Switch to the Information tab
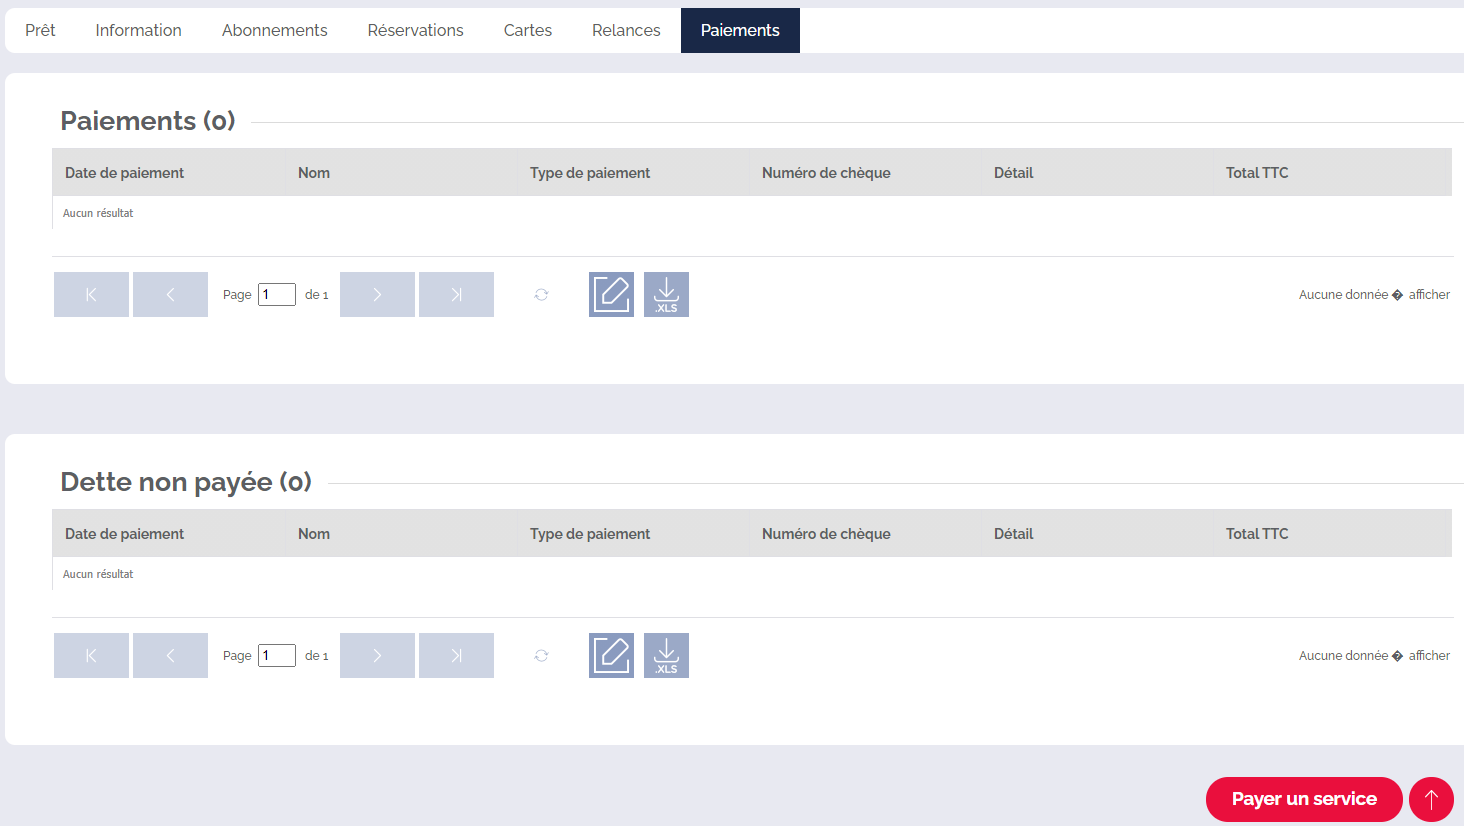The height and width of the screenshot is (826, 1464). tap(138, 30)
